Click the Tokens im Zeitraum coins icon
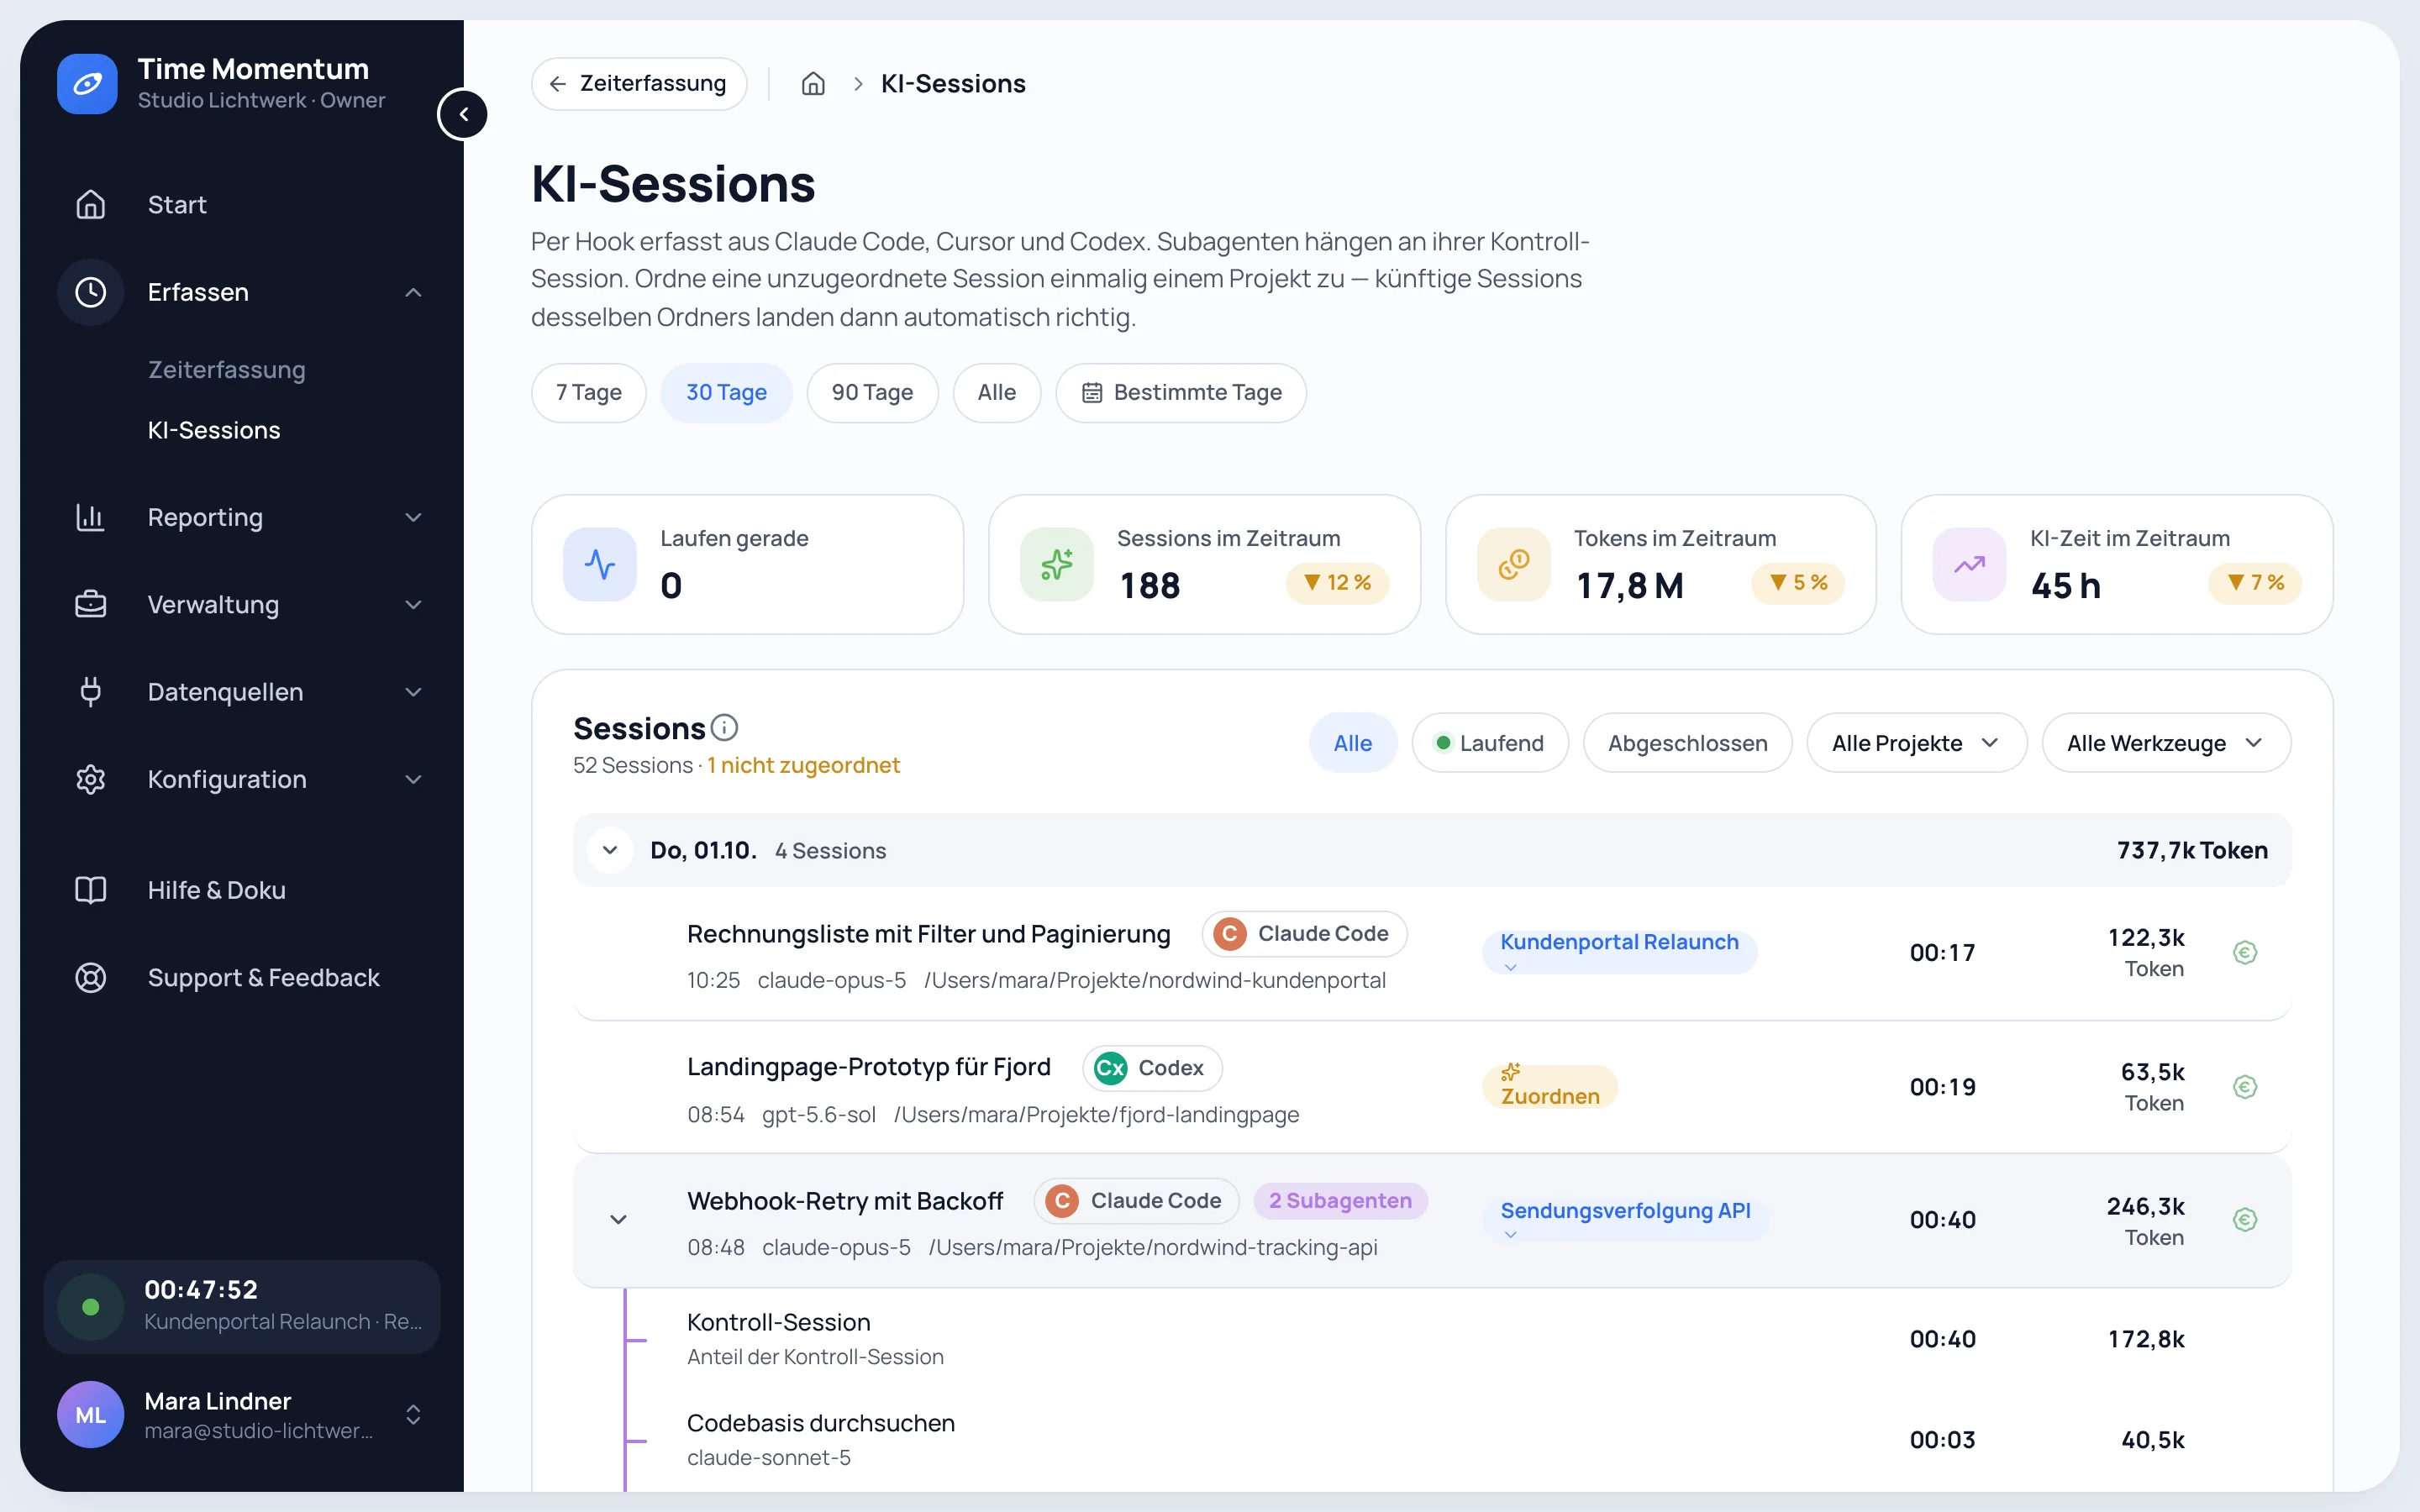 [x=1514, y=565]
